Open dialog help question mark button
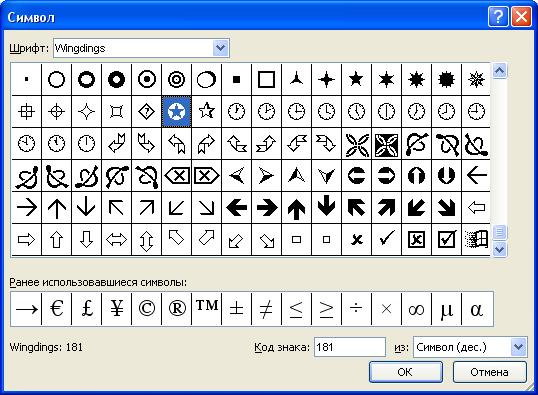538x395 pixels. point(498,16)
